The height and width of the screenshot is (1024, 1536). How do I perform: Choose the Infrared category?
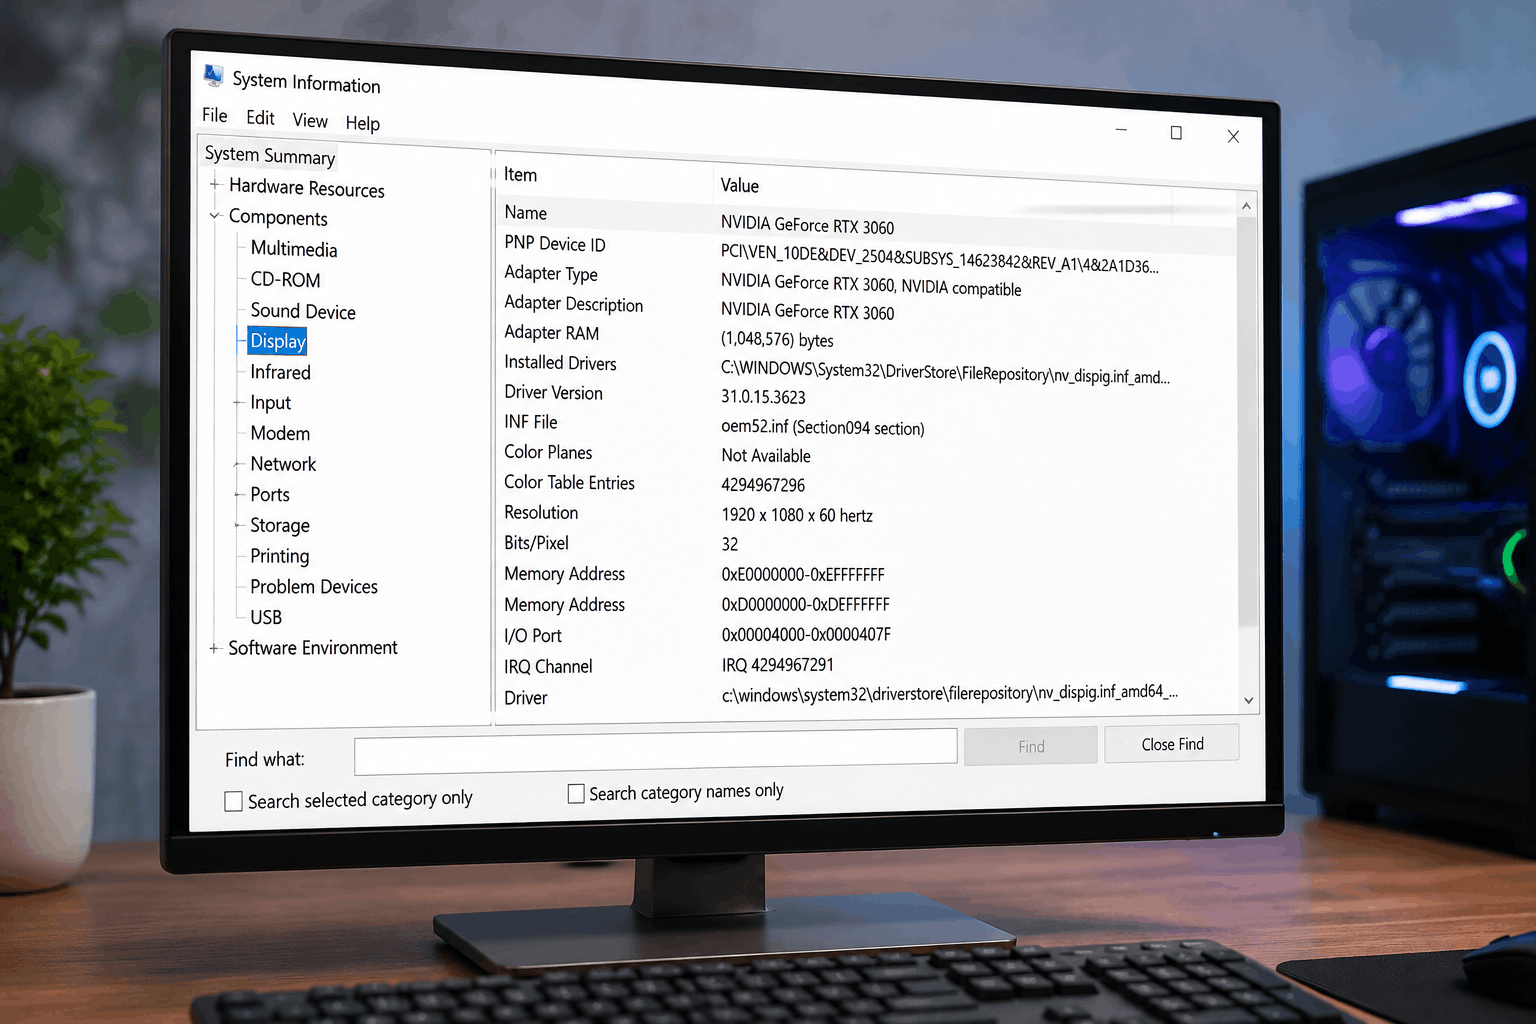pyautogui.click(x=281, y=372)
